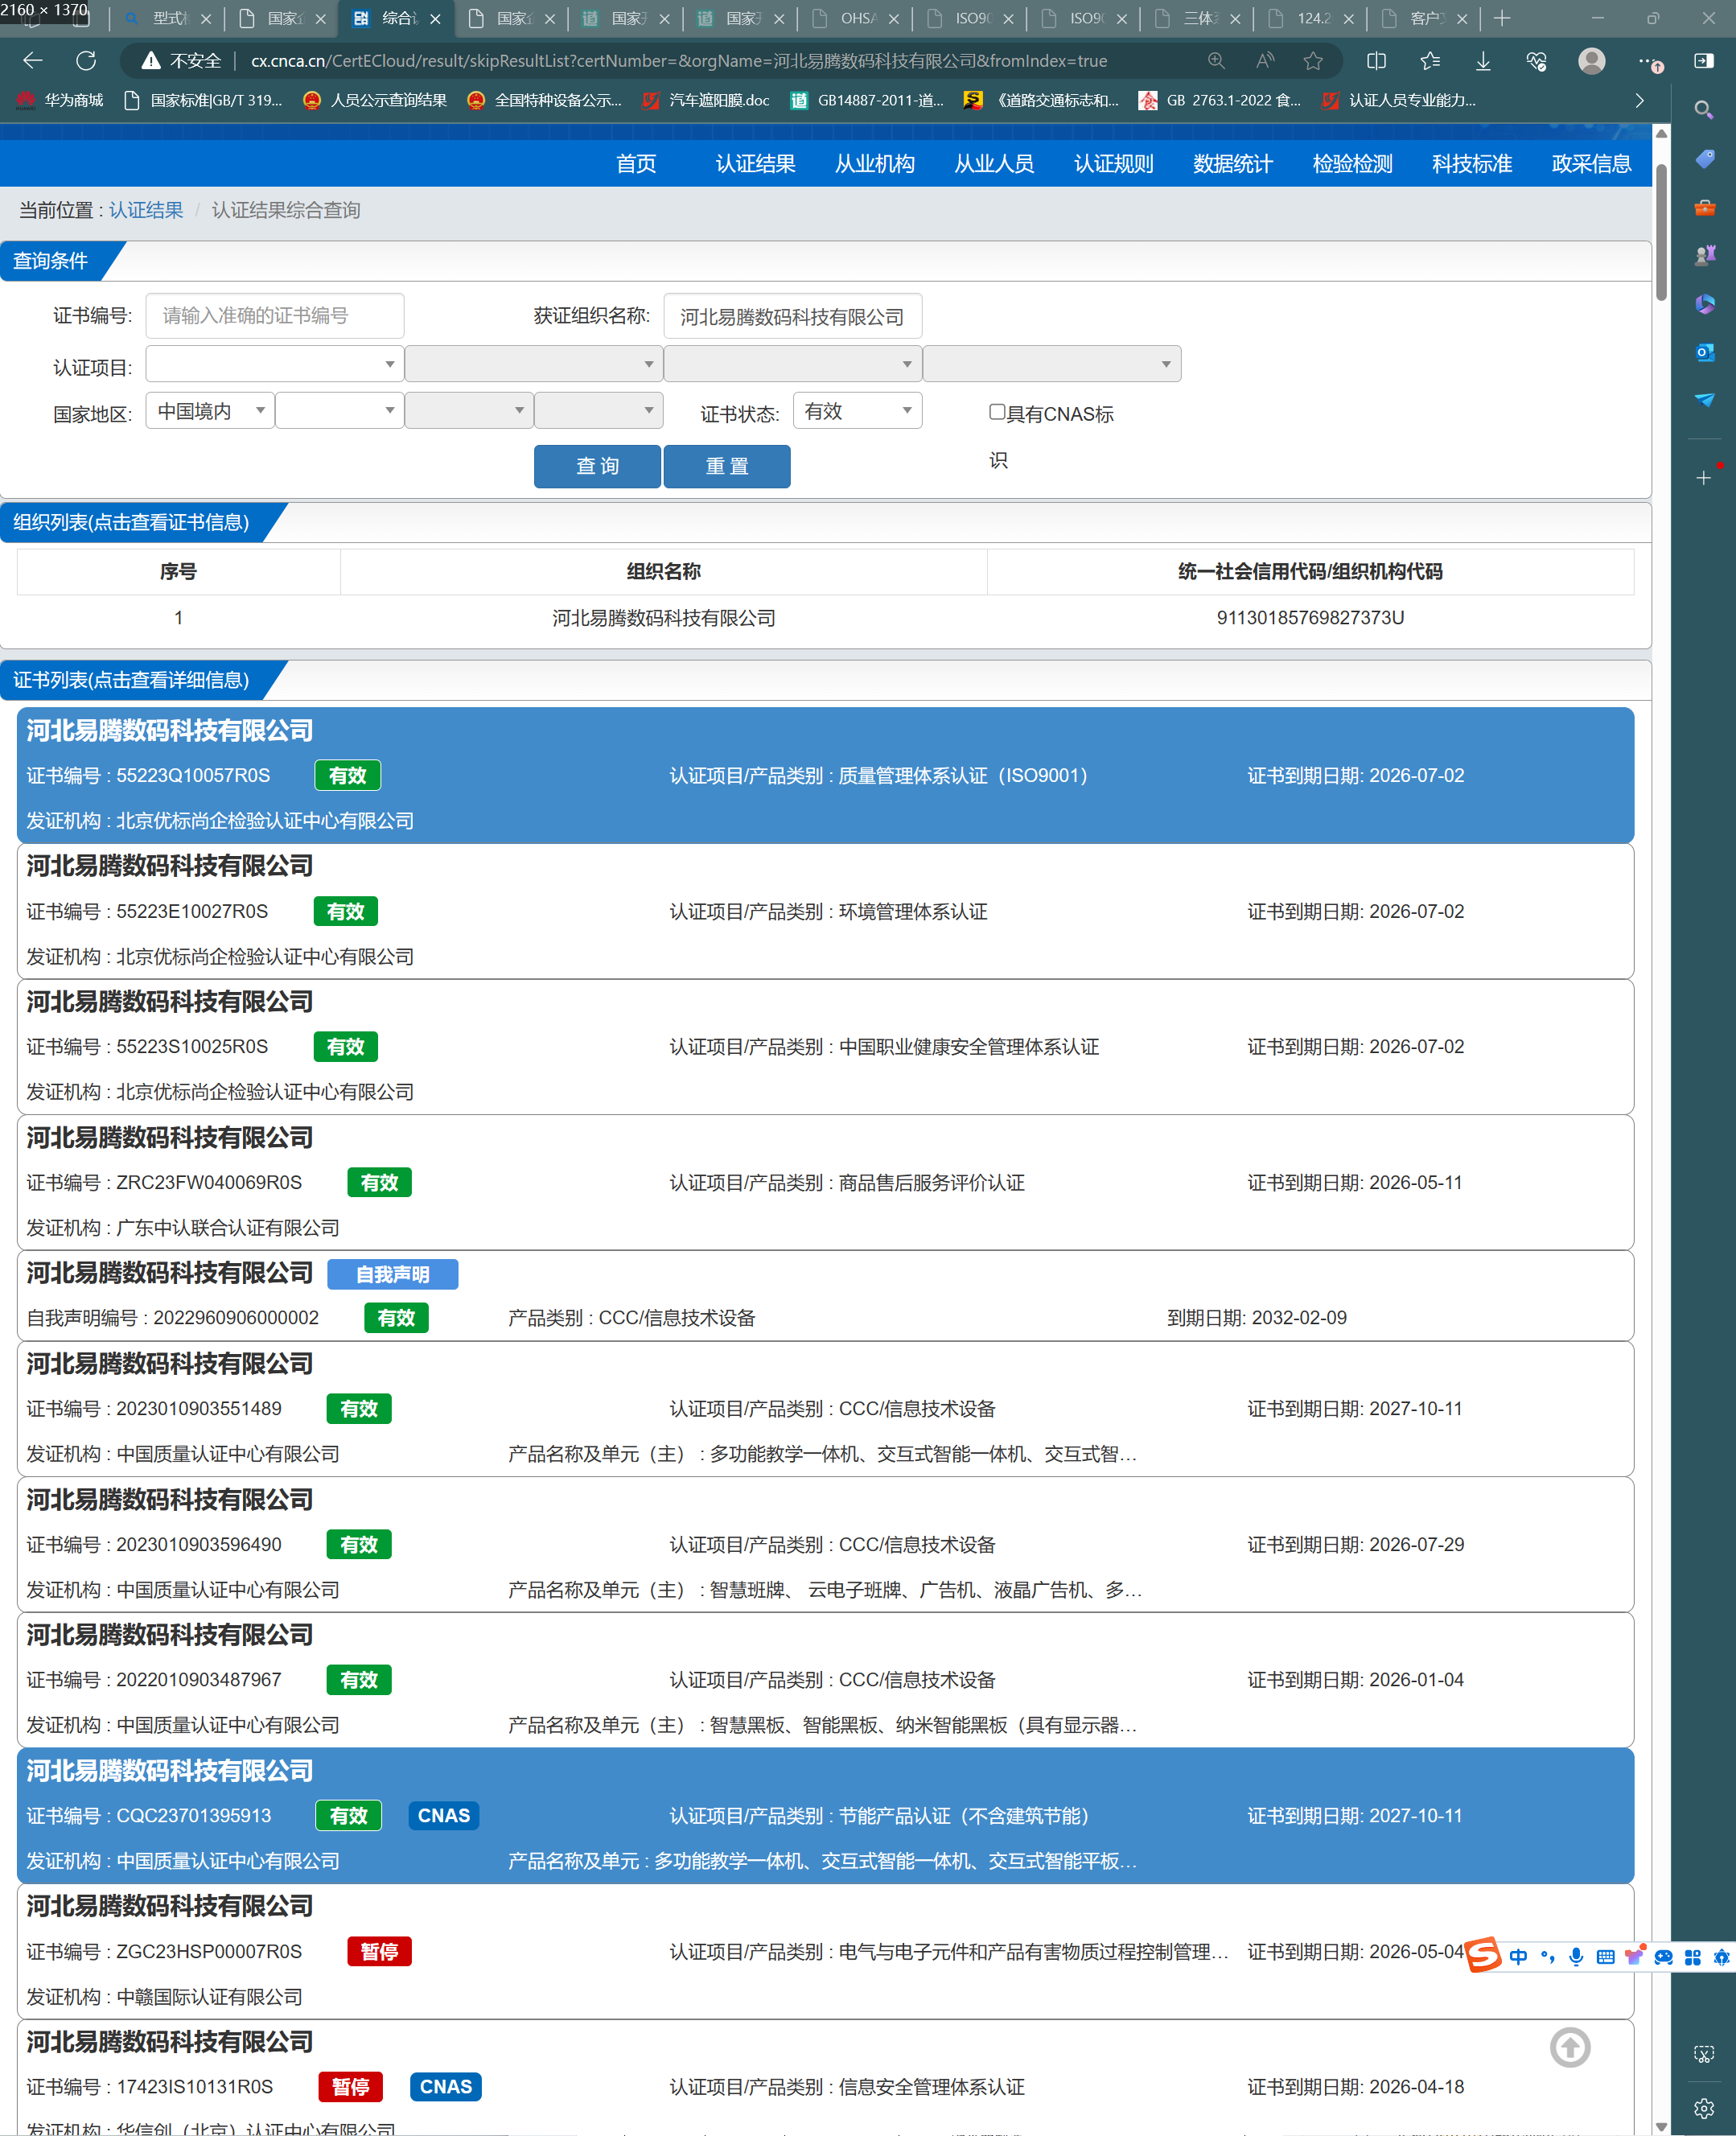Open the browser essentials heart icon
Viewport: 1736px width, 2136px height.
(1537, 61)
